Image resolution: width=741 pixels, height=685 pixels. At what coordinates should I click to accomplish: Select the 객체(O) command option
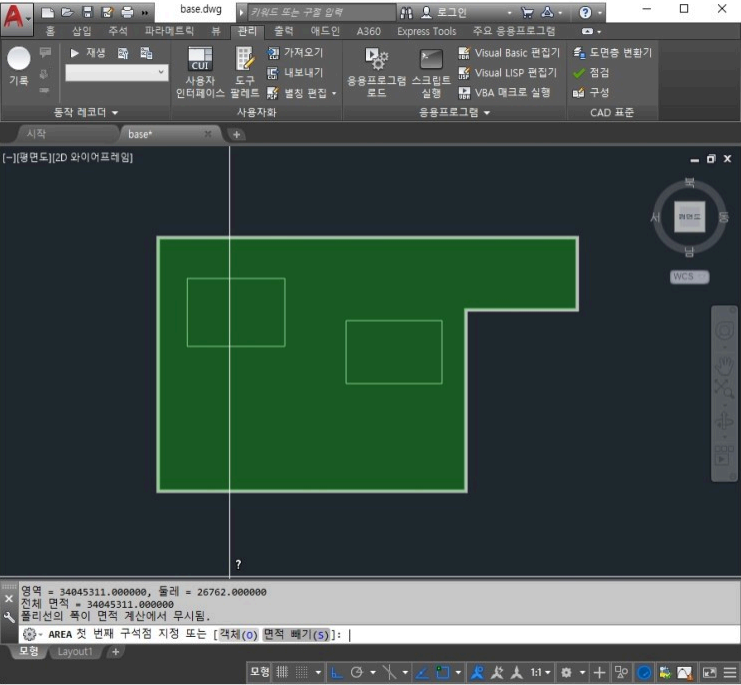[x=238, y=634]
